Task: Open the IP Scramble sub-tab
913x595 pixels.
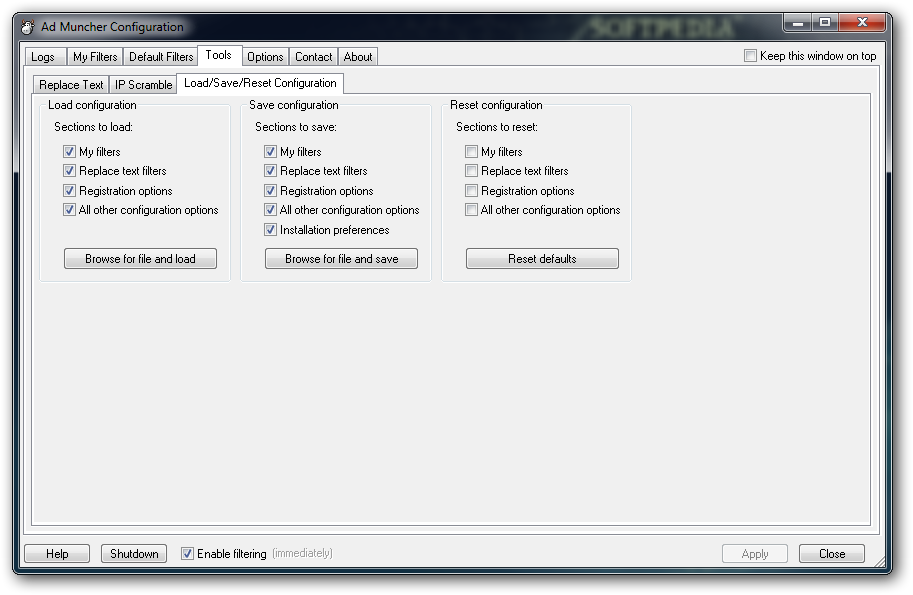Action: click(x=143, y=84)
